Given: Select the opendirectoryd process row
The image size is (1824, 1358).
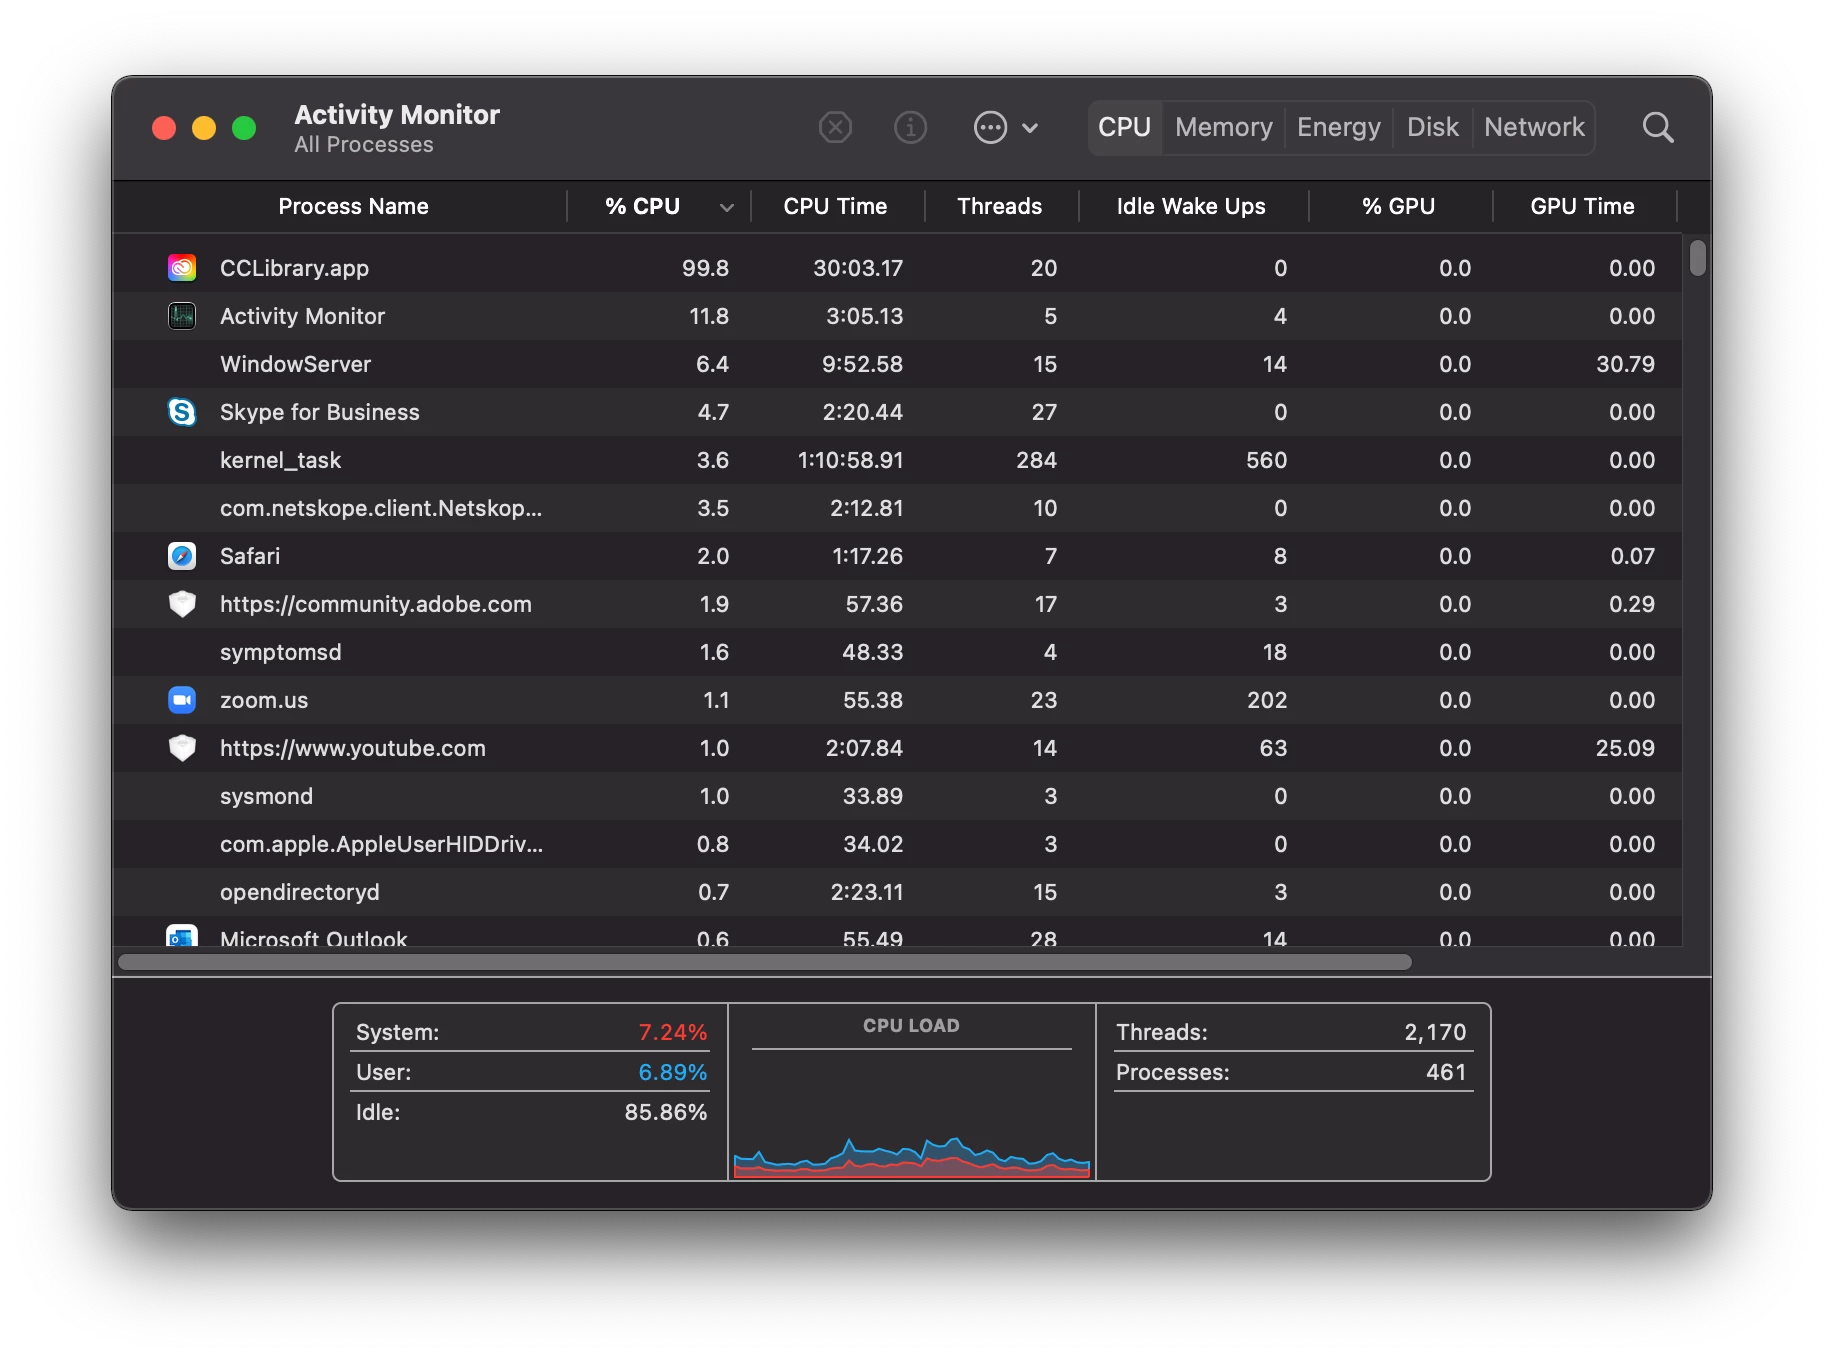Looking at the screenshot, I should pos(897,892).
